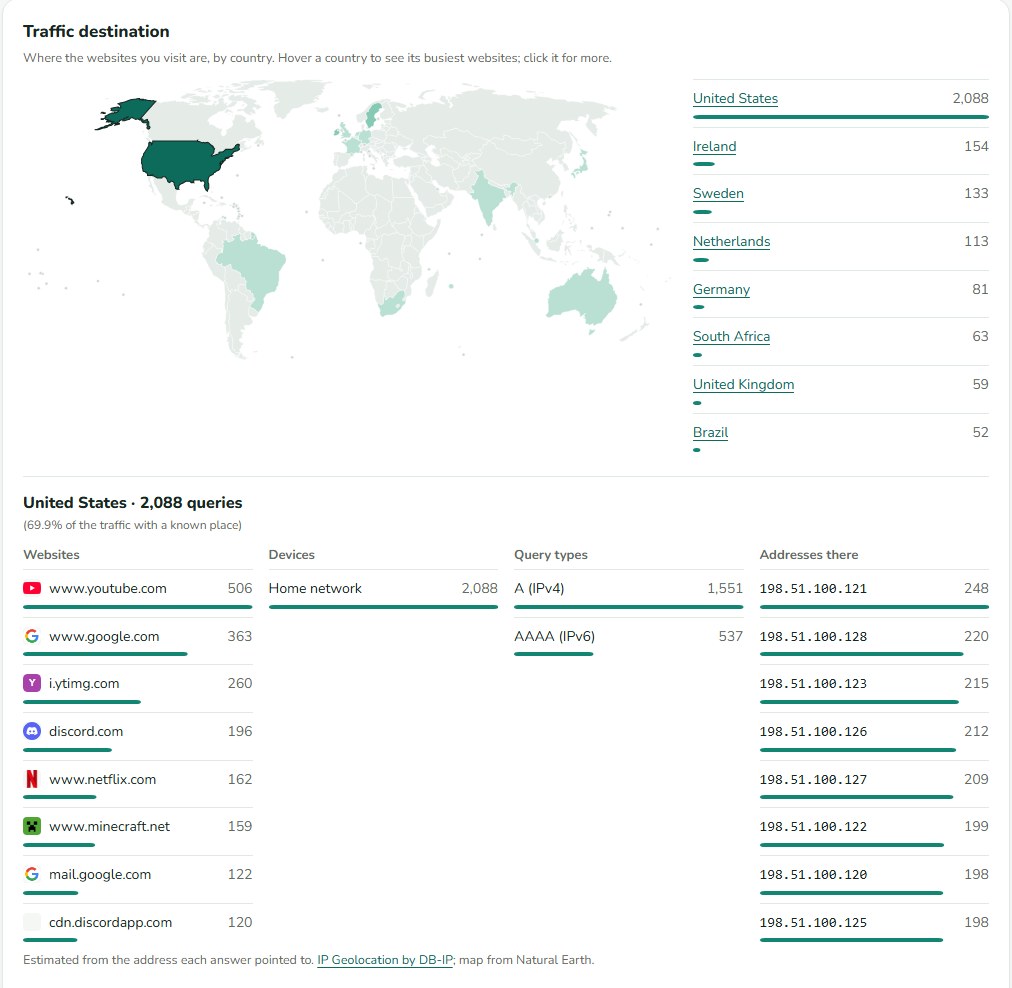Click the Google icon beside mail.google.com

click(32, 874)
